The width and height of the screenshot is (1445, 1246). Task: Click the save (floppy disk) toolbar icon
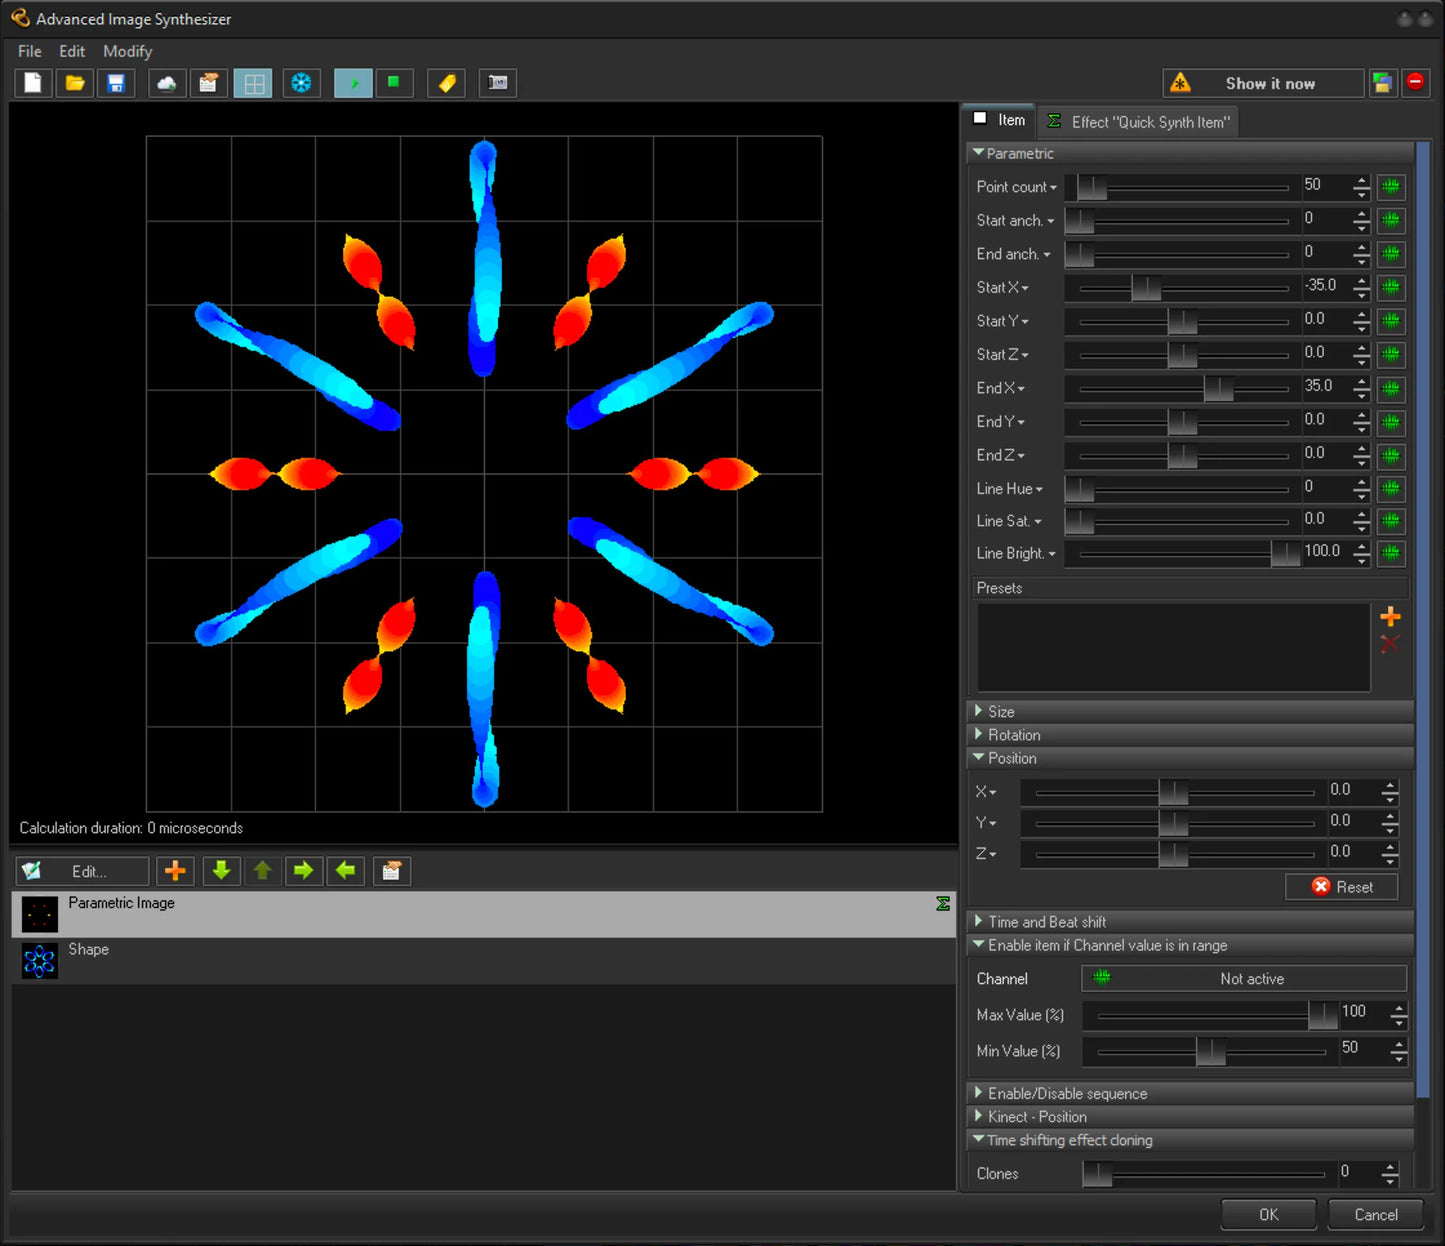click(116, 83)
